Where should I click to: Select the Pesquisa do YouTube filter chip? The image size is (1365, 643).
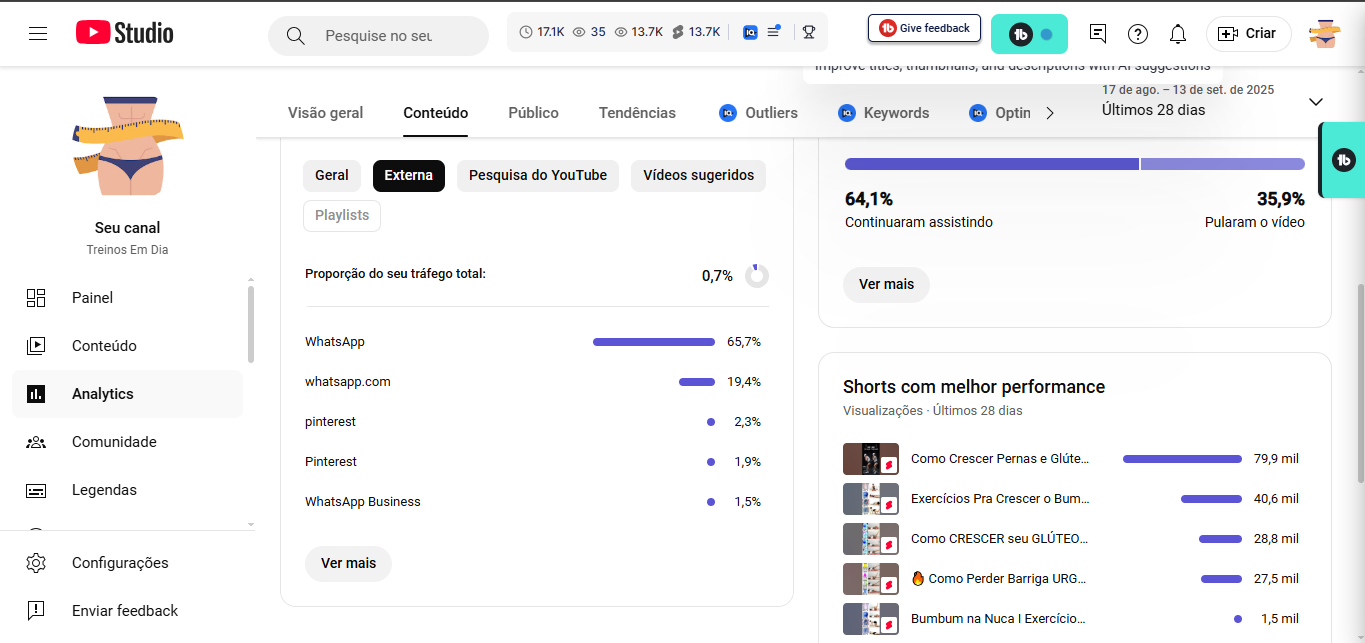[x=538, y=175]
